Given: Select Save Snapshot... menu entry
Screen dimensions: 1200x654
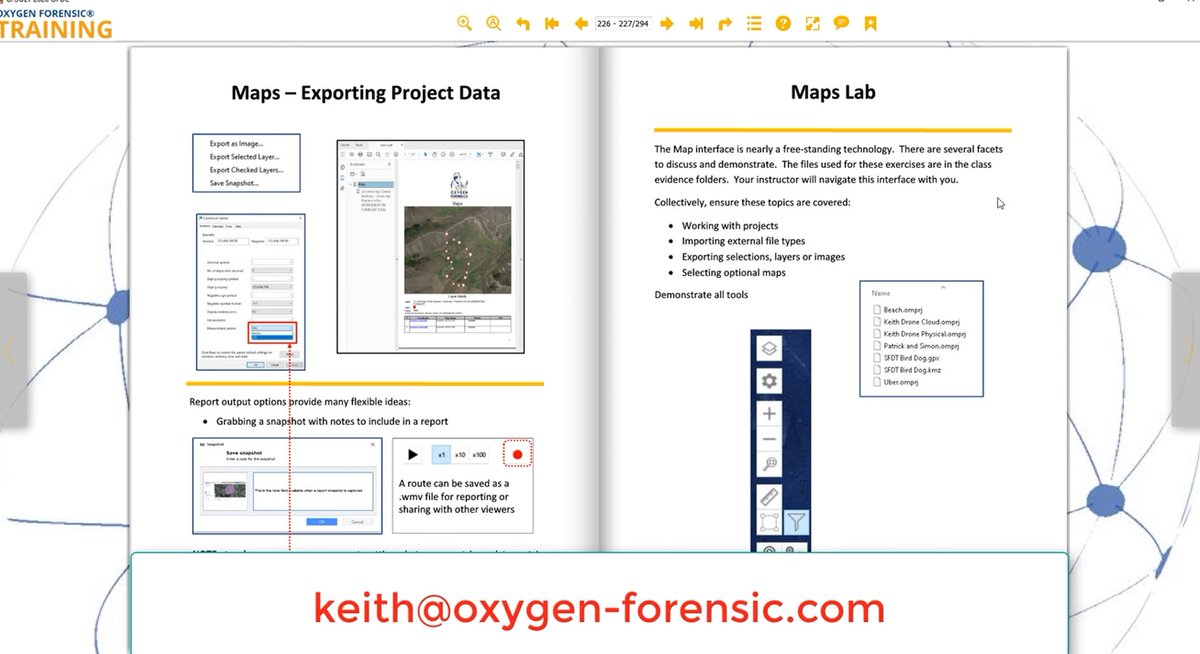Looking at the screenshot, I should pyautogui.click(x=234, y=183).
